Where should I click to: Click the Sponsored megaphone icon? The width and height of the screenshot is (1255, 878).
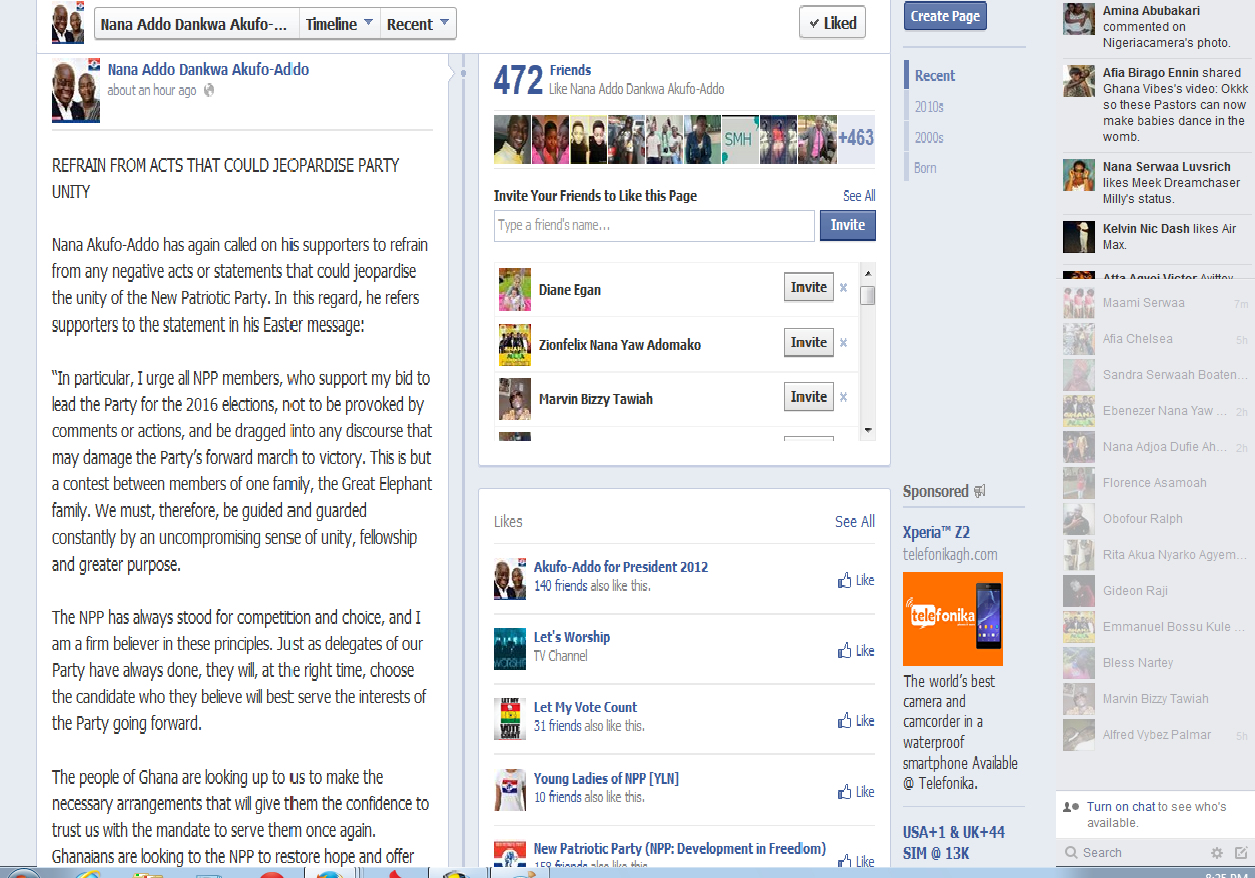tap(980, 491)
